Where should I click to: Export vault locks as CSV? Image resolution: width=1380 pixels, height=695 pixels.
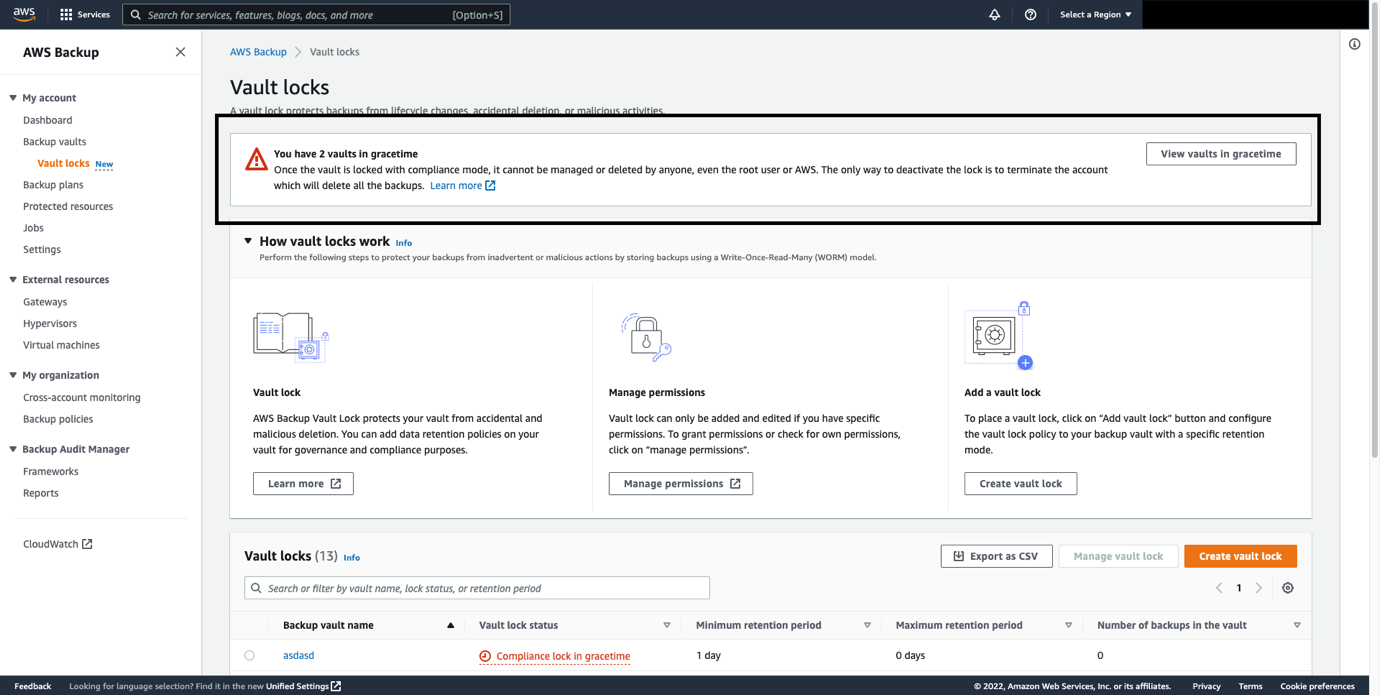[x=997, y=556]
